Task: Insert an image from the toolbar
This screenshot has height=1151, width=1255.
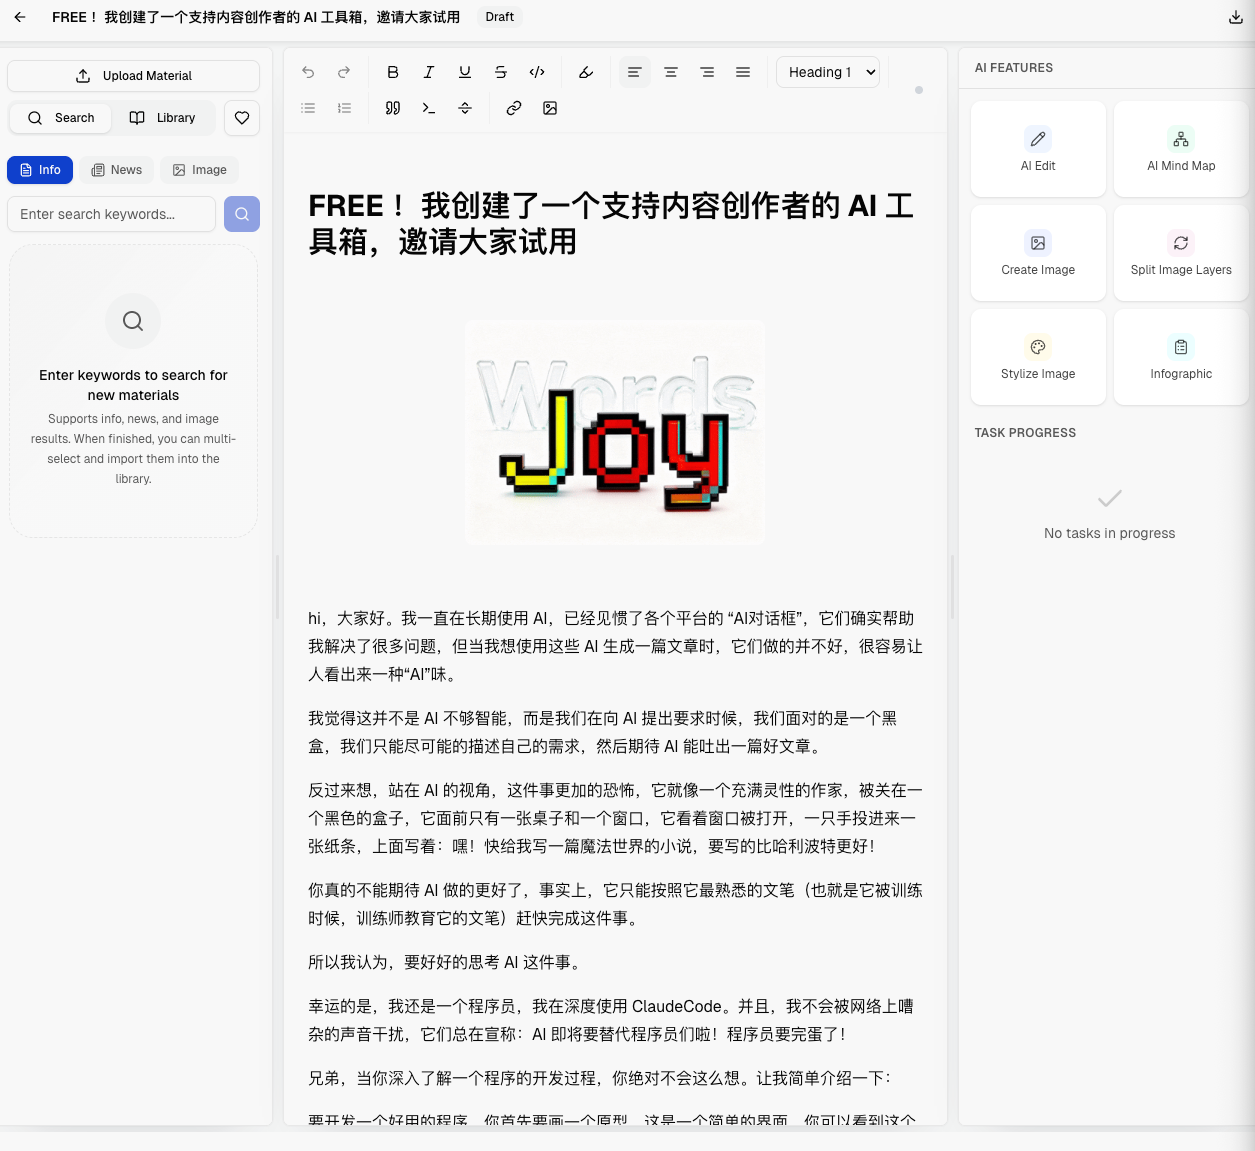Action: pyautogui.click(x=550, y=108)
